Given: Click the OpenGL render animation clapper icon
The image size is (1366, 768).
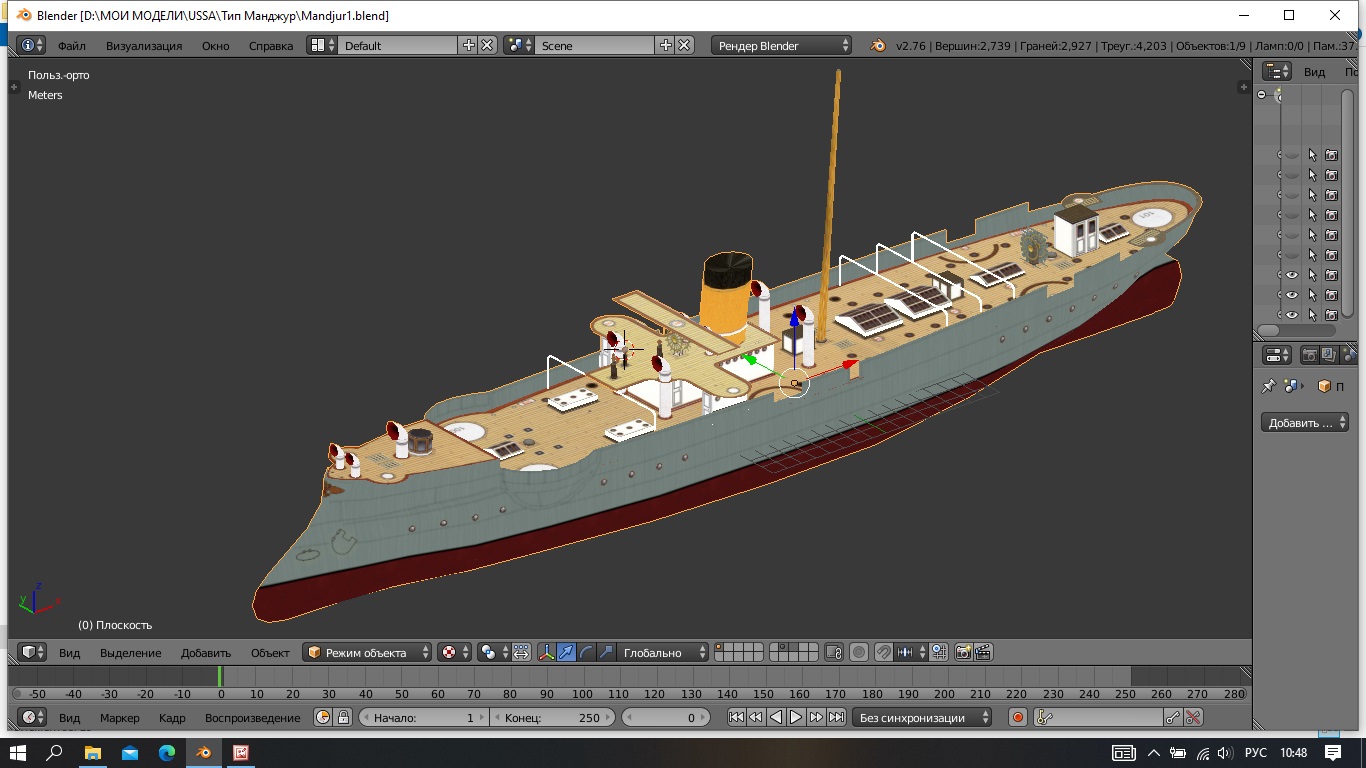Looking at the screenshot, I should [x=983, y=653].
